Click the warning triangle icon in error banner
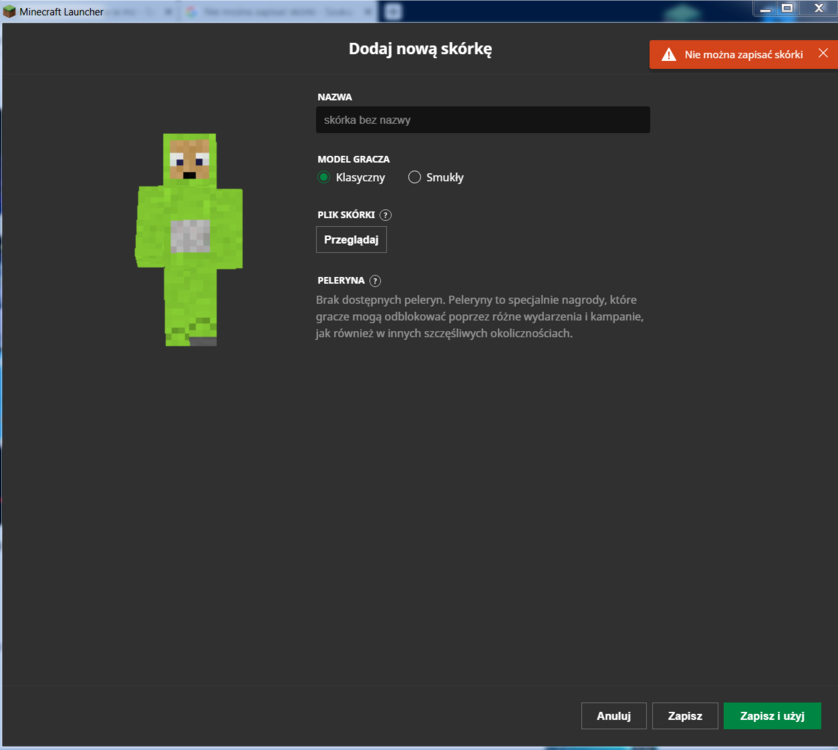This screenshot has height=750, width=838. [x=669, y=55]
